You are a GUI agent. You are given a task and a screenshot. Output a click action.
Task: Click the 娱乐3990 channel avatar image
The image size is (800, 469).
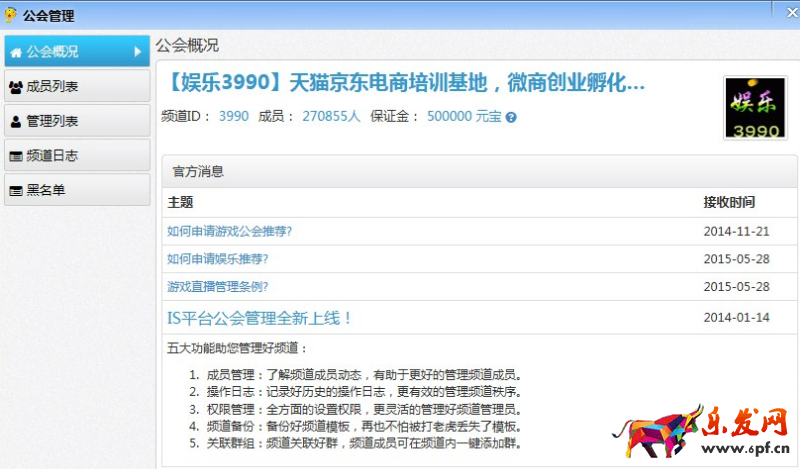click(x=755, y=108)
